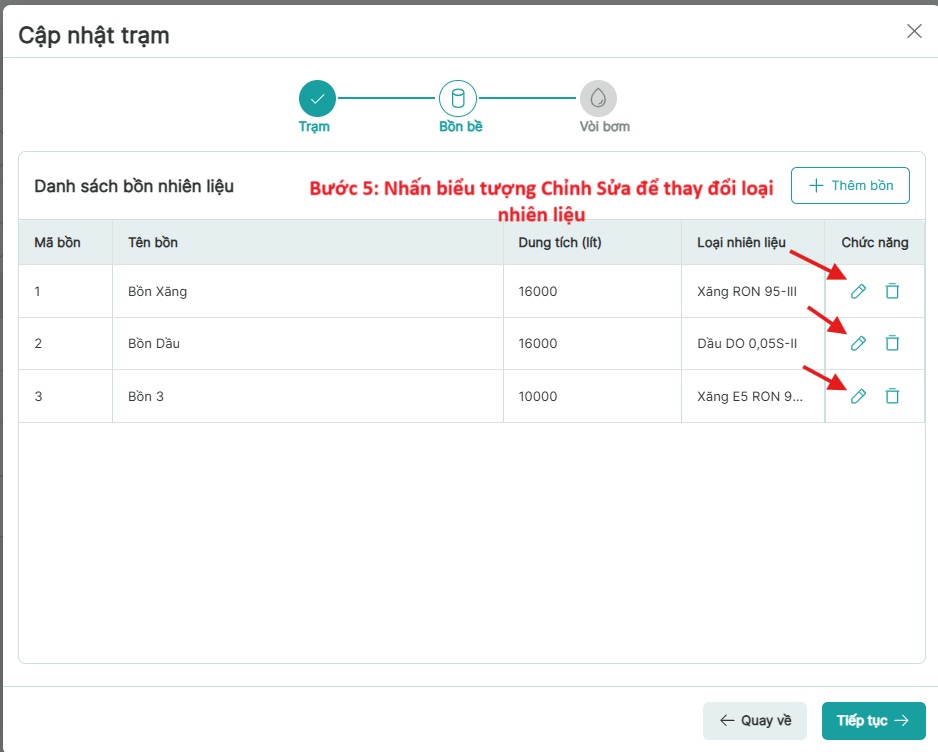The width and height of the screenshot is (938, 752).
Task: Select the Dầu DO 0,05S-II cell
Action: (x=746, y=343)
